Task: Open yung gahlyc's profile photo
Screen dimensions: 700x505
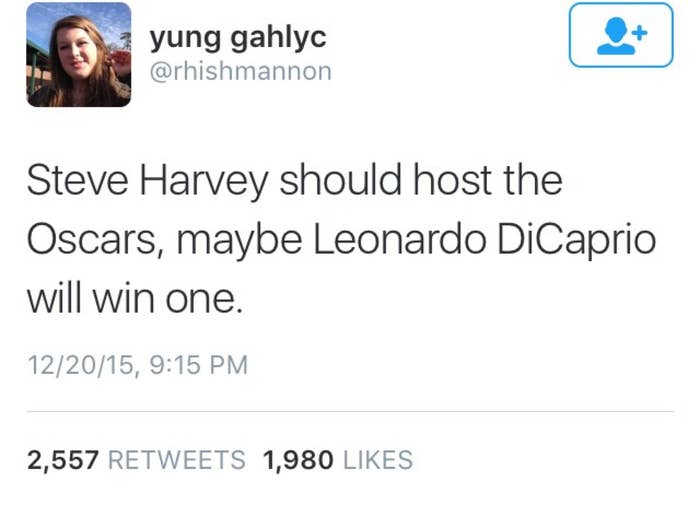Action: [79, 54]
